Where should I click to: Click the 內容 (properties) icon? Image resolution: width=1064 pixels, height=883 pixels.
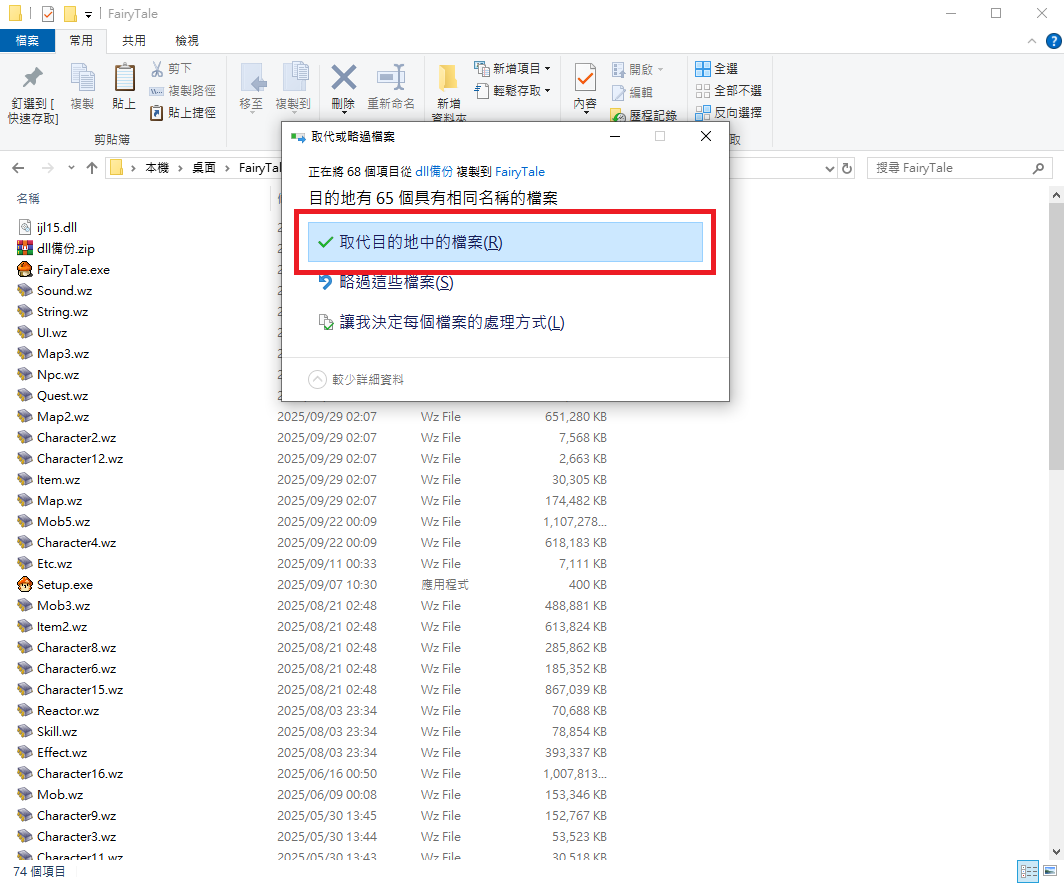(x=585, y=79)
